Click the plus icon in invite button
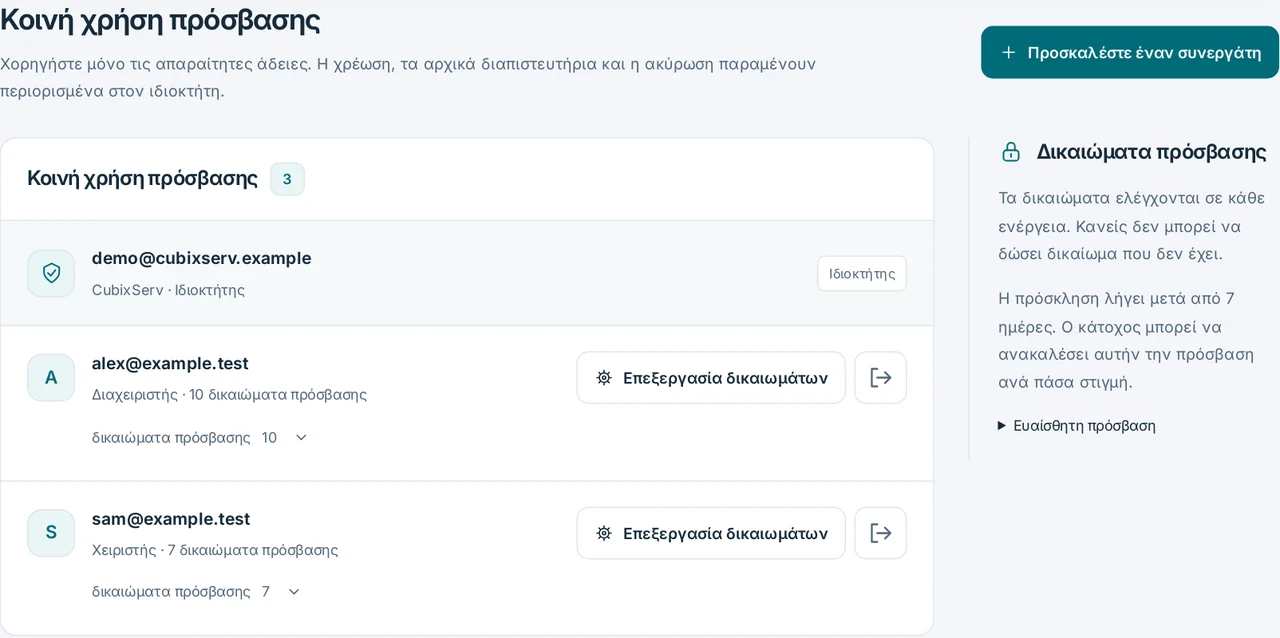This screenshot has width=1280, height=638. point(1009,52)
